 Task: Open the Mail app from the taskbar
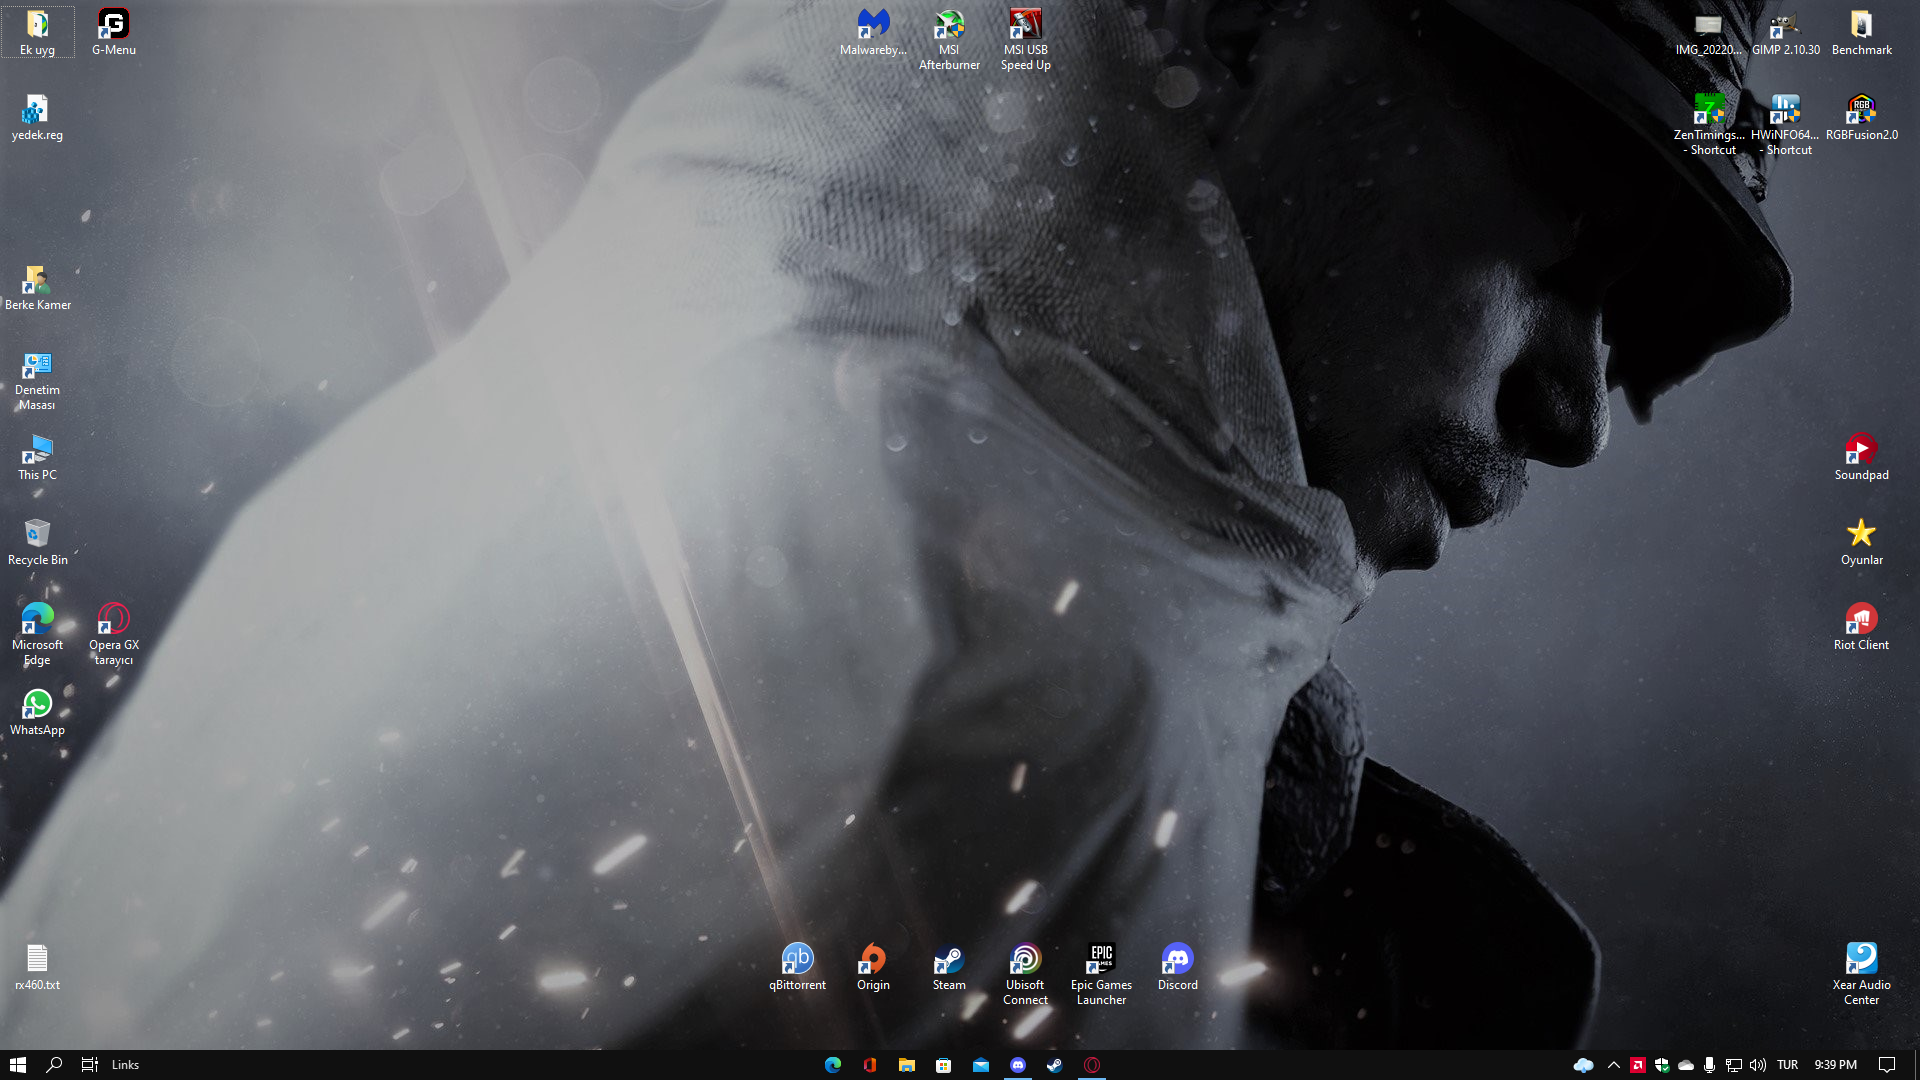980,1065
